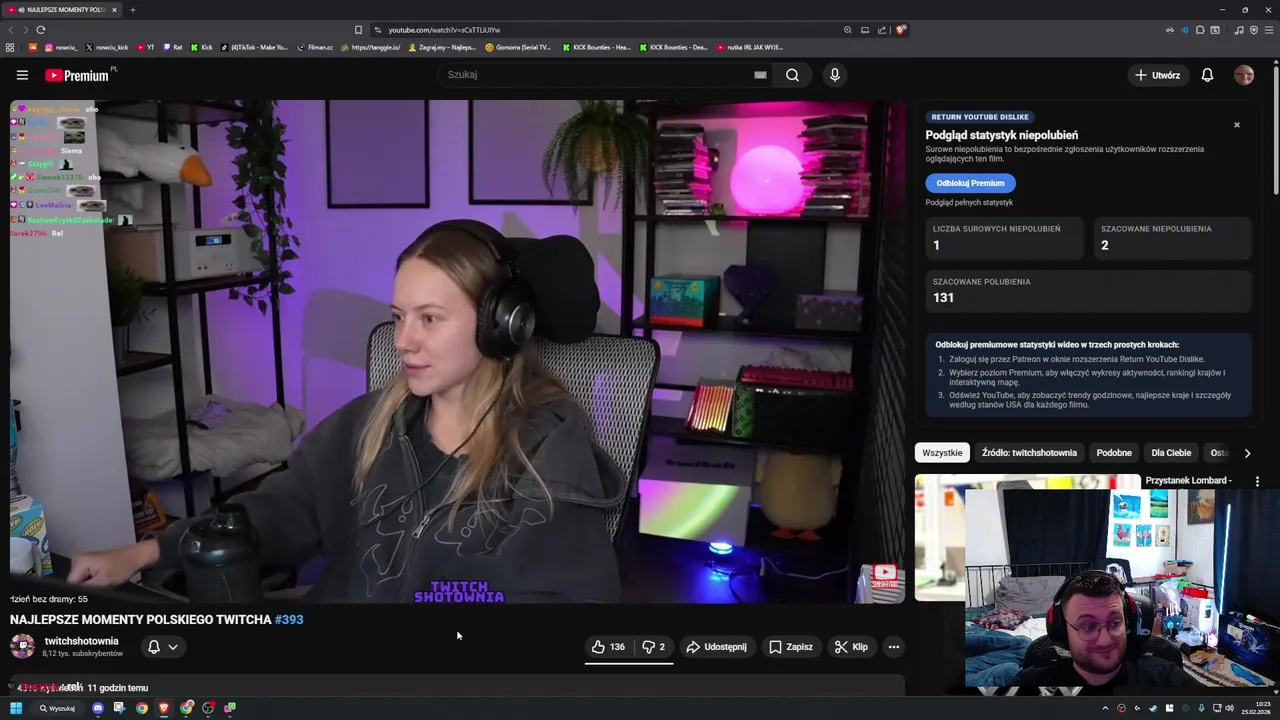This screenshot has width=1280, height=720.
Task: Open the Filman.cc bookmark
Action: (315, 47)
